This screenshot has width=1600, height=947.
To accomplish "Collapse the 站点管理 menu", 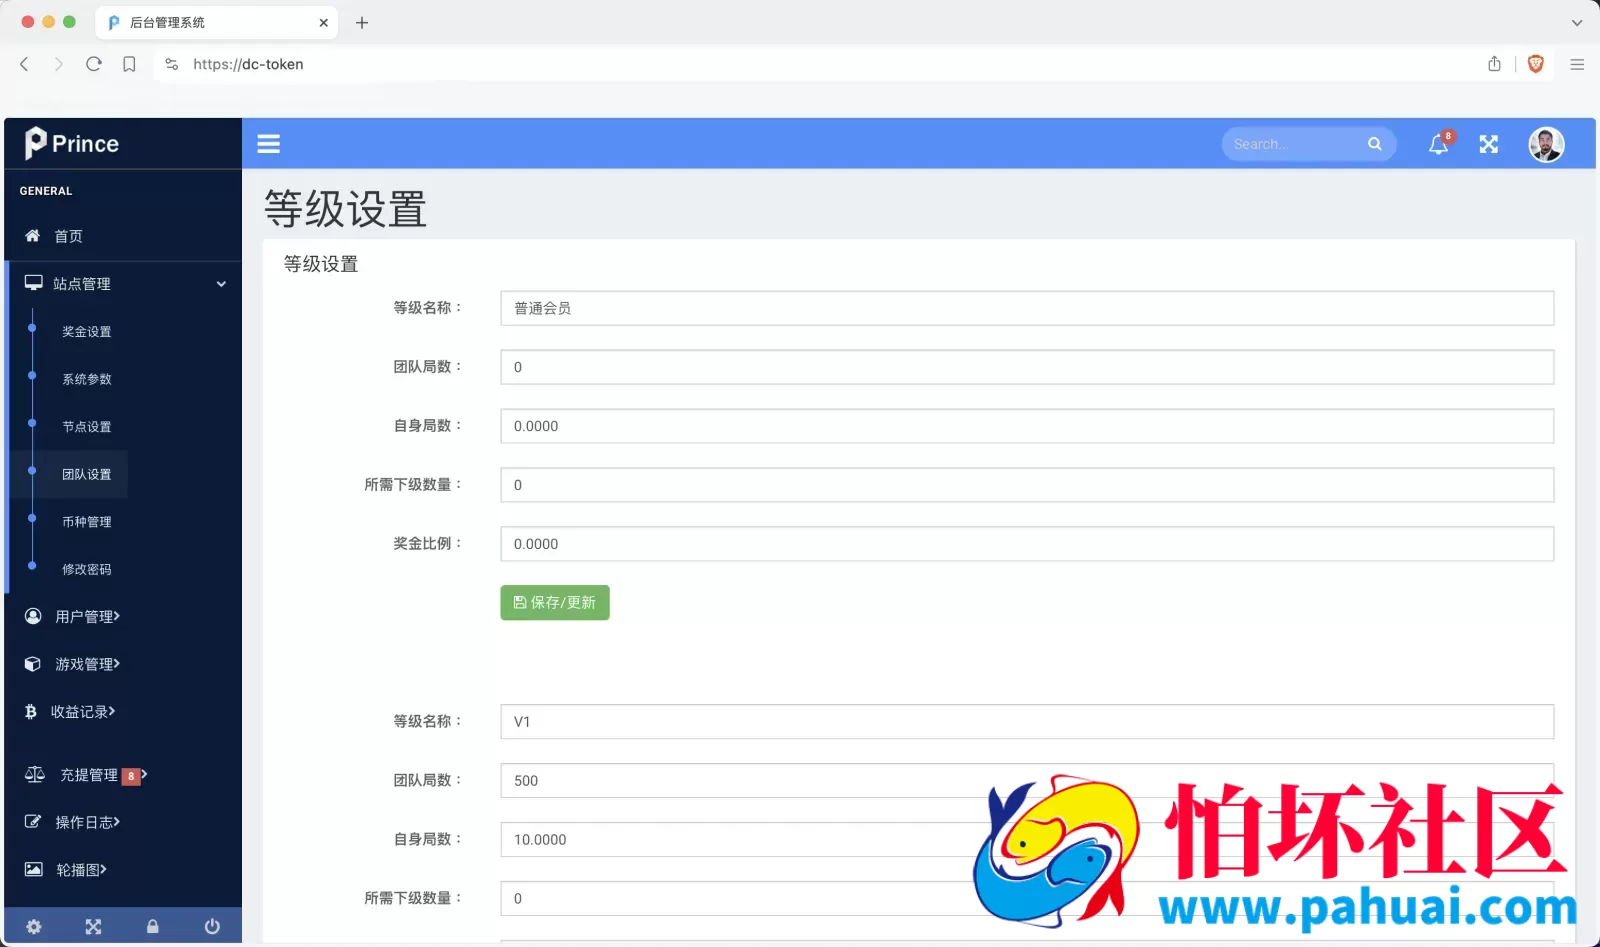I will (x=123, y=284).
